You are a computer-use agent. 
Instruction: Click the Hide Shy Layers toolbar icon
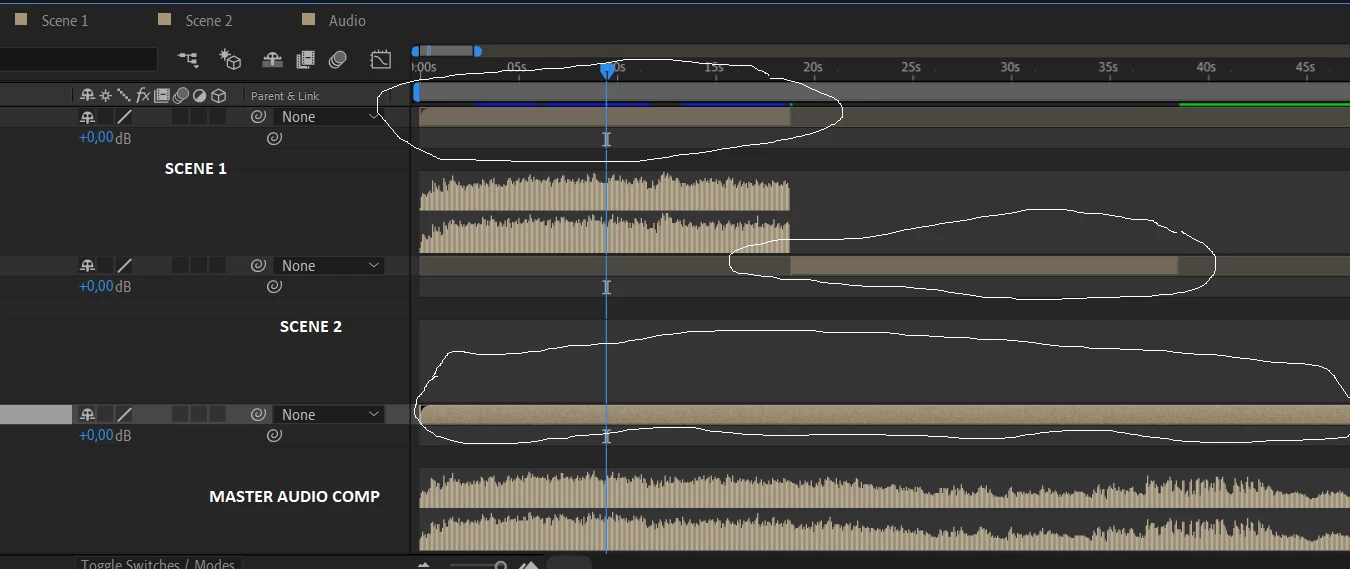pos(272,60)
